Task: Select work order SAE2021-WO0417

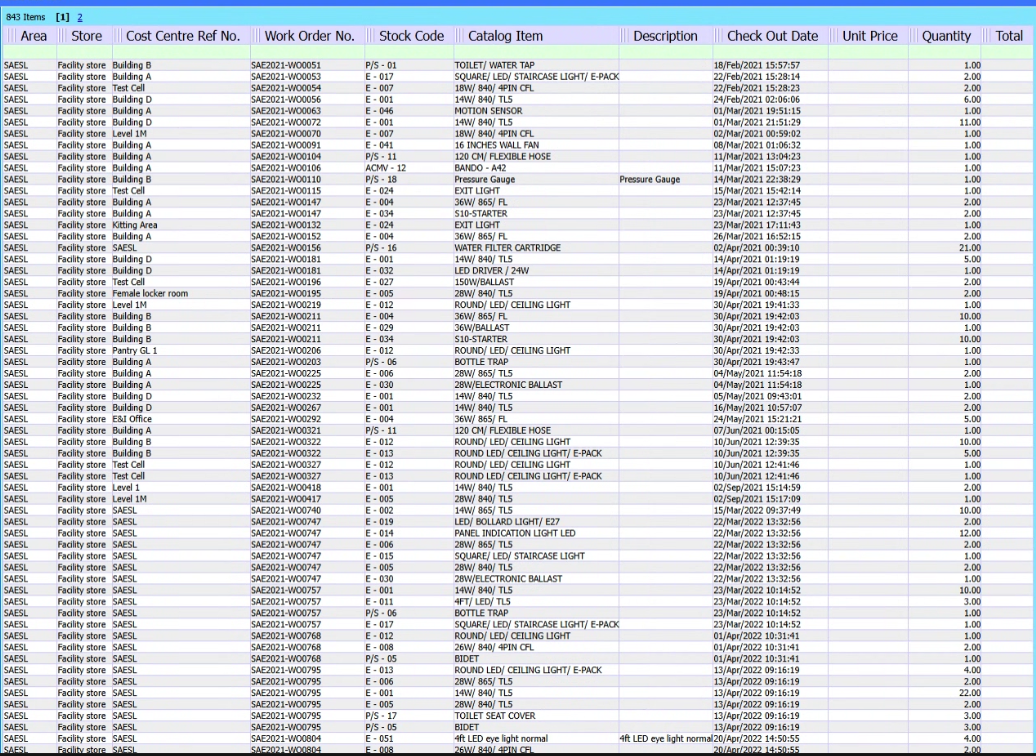Action: pyautogui.click(x=286, y=499)
